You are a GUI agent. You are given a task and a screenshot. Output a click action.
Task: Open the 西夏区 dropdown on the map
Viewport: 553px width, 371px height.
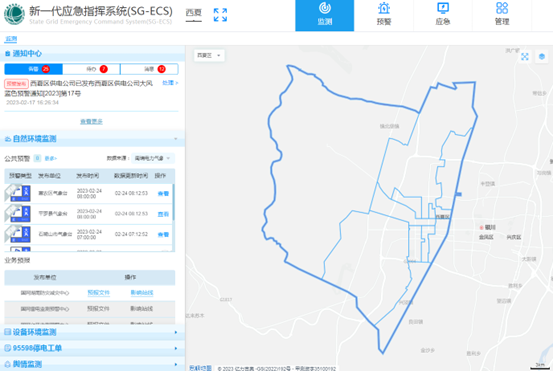click(x=209, y=55)
